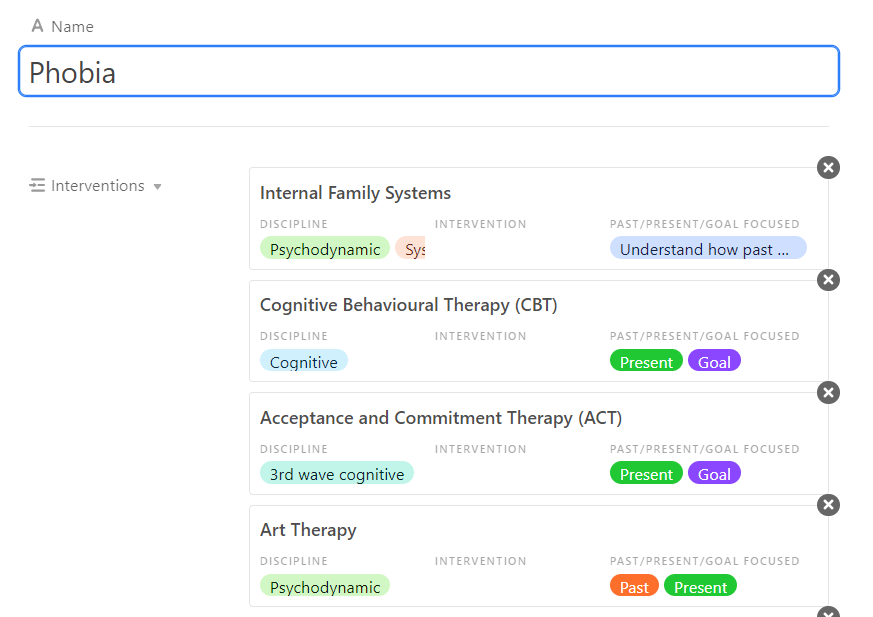
Task: Click PAST/PRESENT/GOAL FOCUSED header in CBT card
Action: click(x=704, y=336)
